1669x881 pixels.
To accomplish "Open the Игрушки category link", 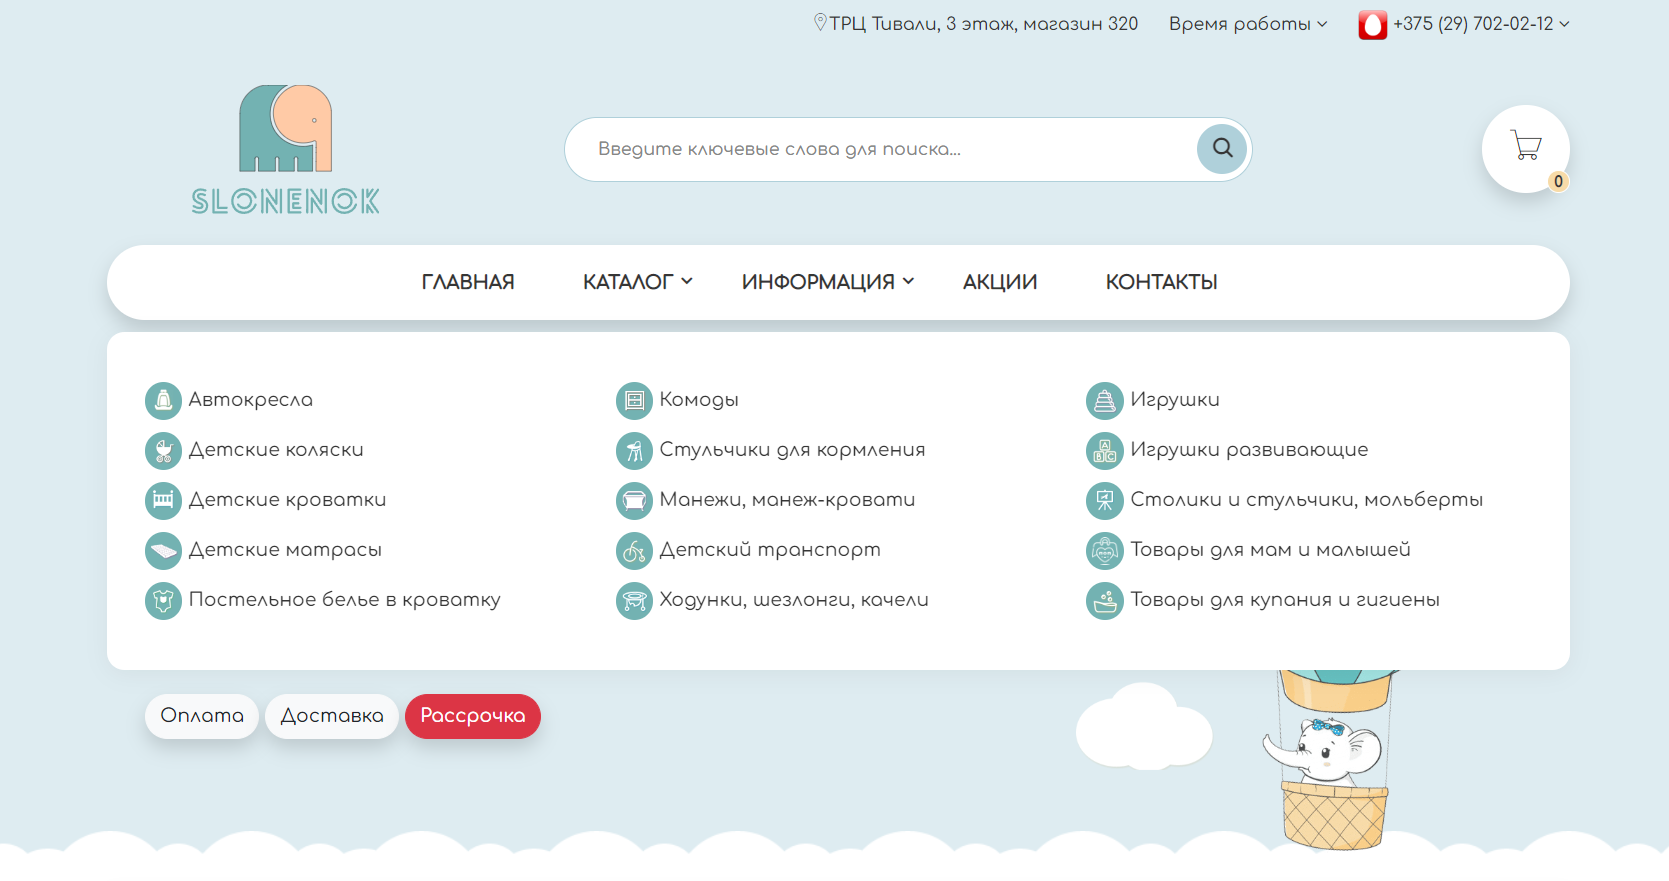I will click(x=1175, y=400).
